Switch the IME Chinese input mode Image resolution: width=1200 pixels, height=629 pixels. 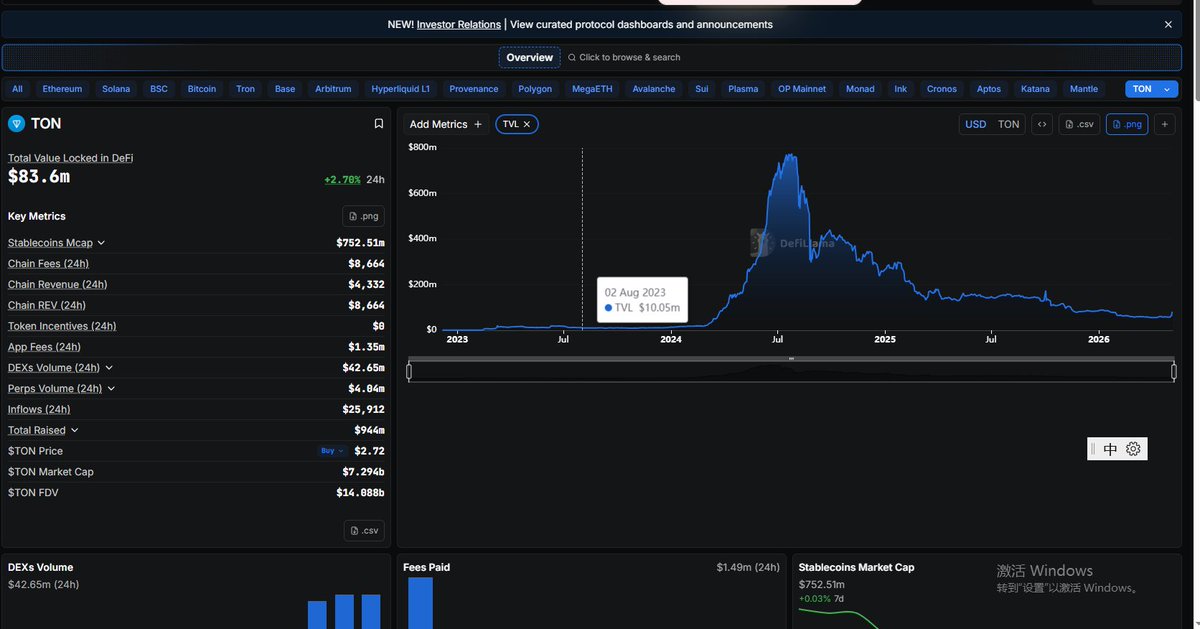(x=1110, y=449)
